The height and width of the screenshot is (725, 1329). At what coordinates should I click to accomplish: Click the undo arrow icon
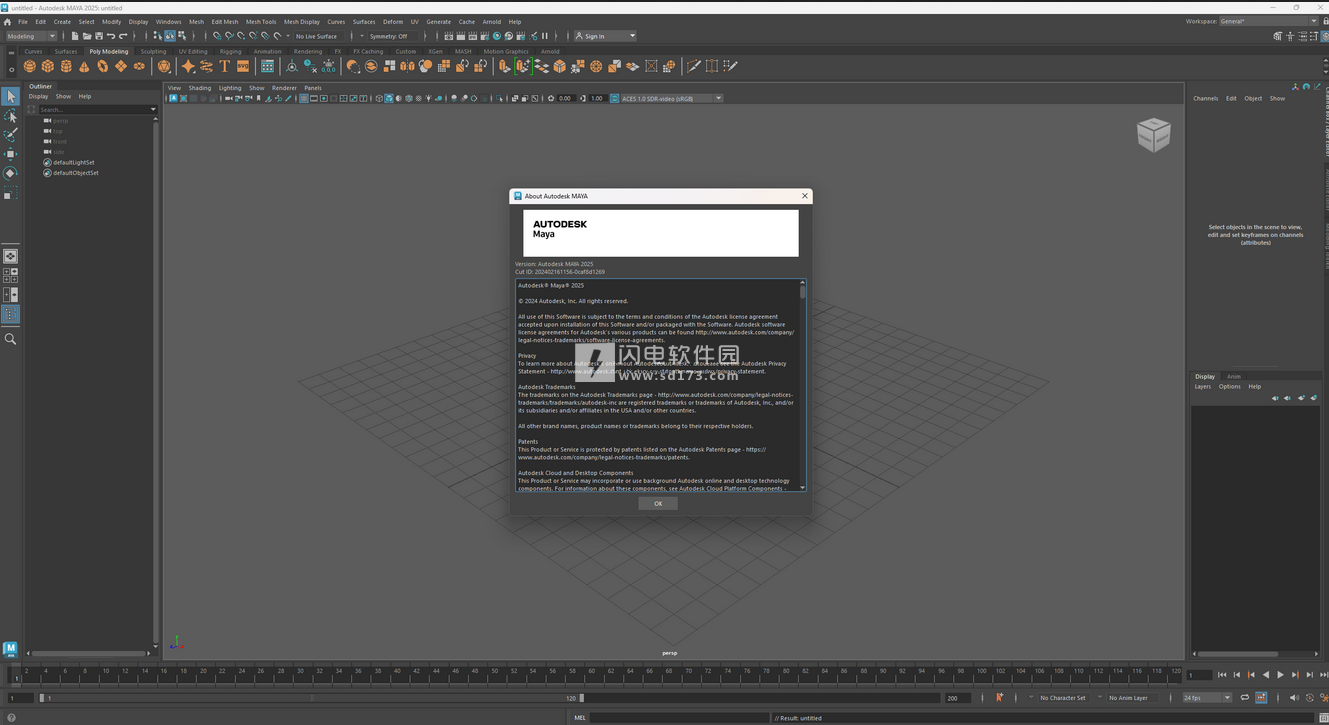point(111,36)
